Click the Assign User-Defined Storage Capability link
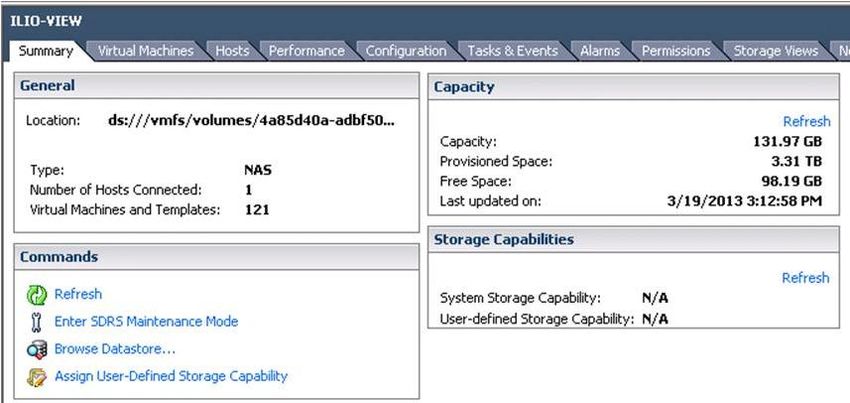Screen dimensions: 850x403 coord(171,376)
